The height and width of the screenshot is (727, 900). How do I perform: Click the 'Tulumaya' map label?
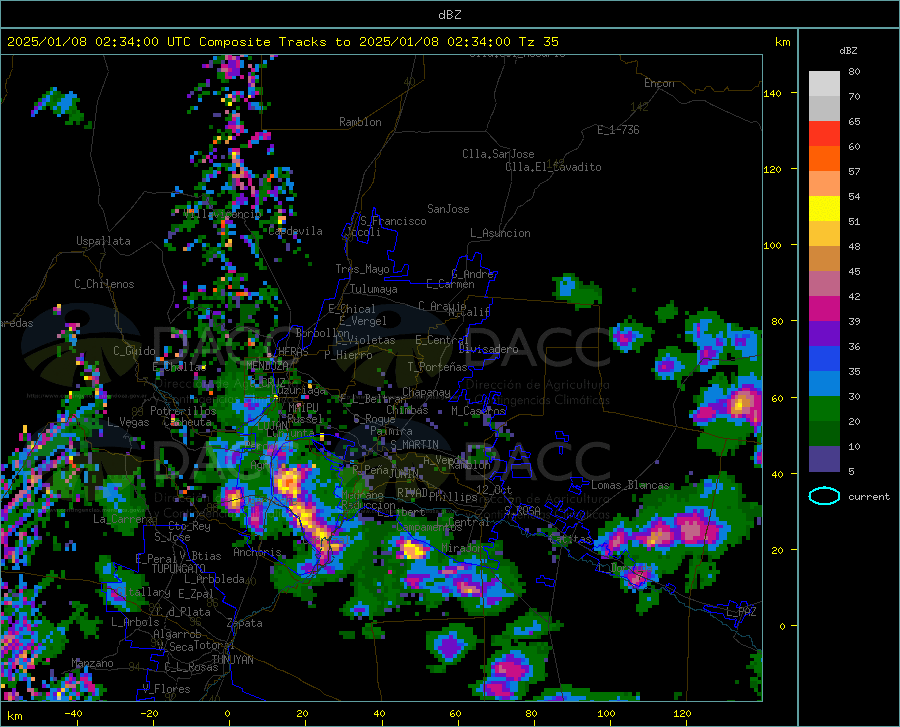[x=374, y=289]
